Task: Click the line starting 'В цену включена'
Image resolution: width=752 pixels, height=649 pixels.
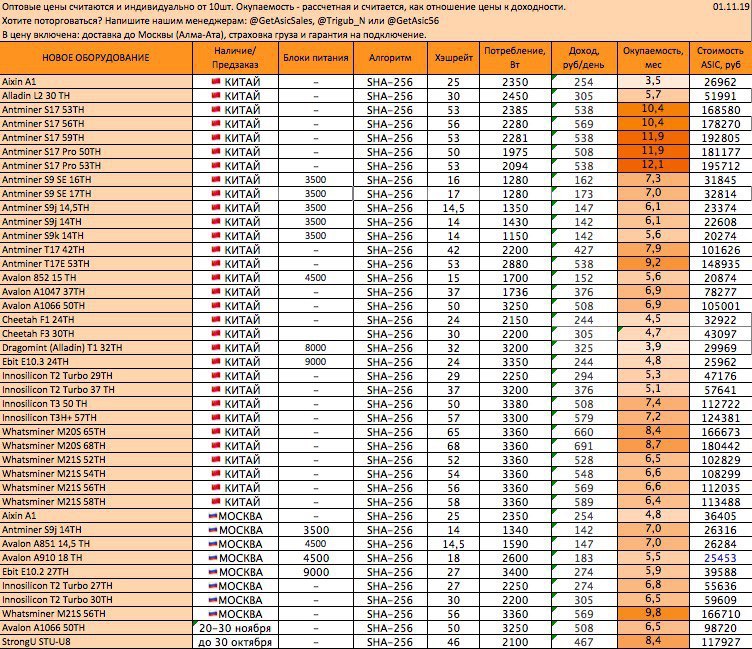Action: [x=214, y=35]
